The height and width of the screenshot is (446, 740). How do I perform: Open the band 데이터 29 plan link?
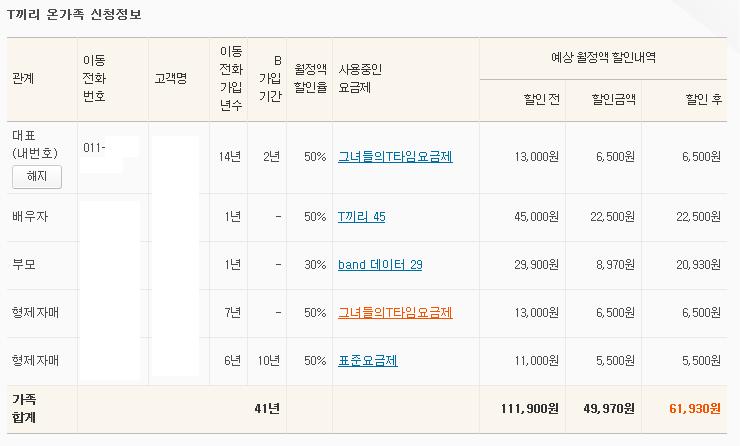(380, 265)
